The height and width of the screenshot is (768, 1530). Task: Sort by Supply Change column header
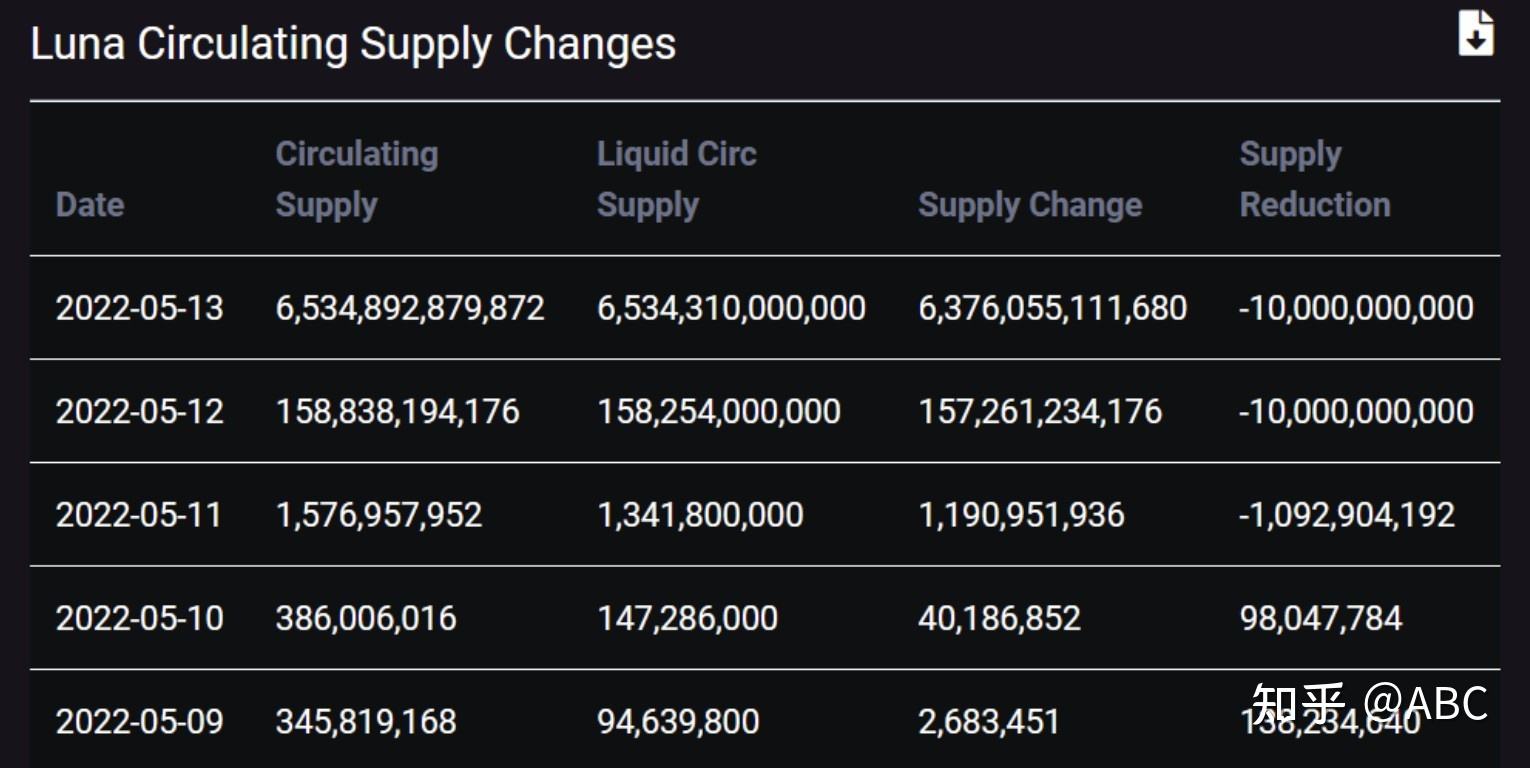(1030, 204)
